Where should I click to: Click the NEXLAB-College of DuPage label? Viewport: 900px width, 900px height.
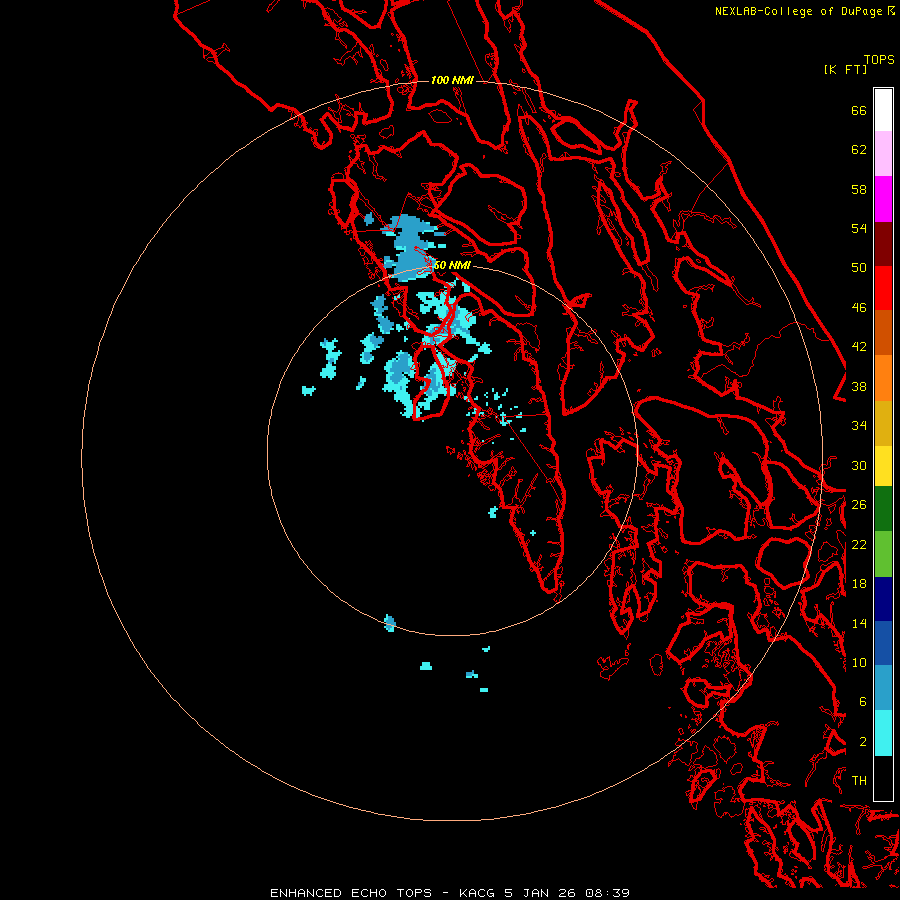point(804,11)
